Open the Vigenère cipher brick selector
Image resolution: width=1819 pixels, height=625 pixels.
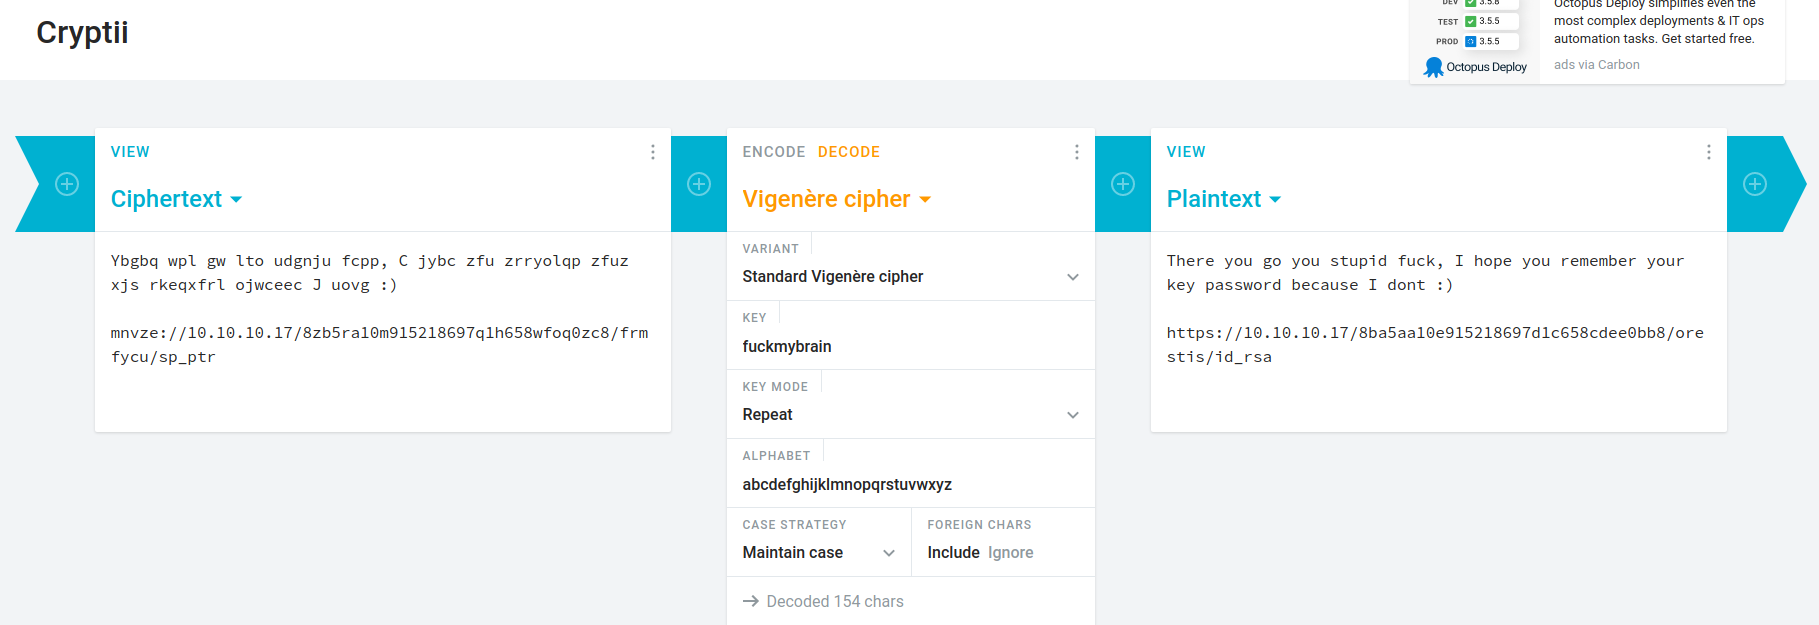pos(837,199)
